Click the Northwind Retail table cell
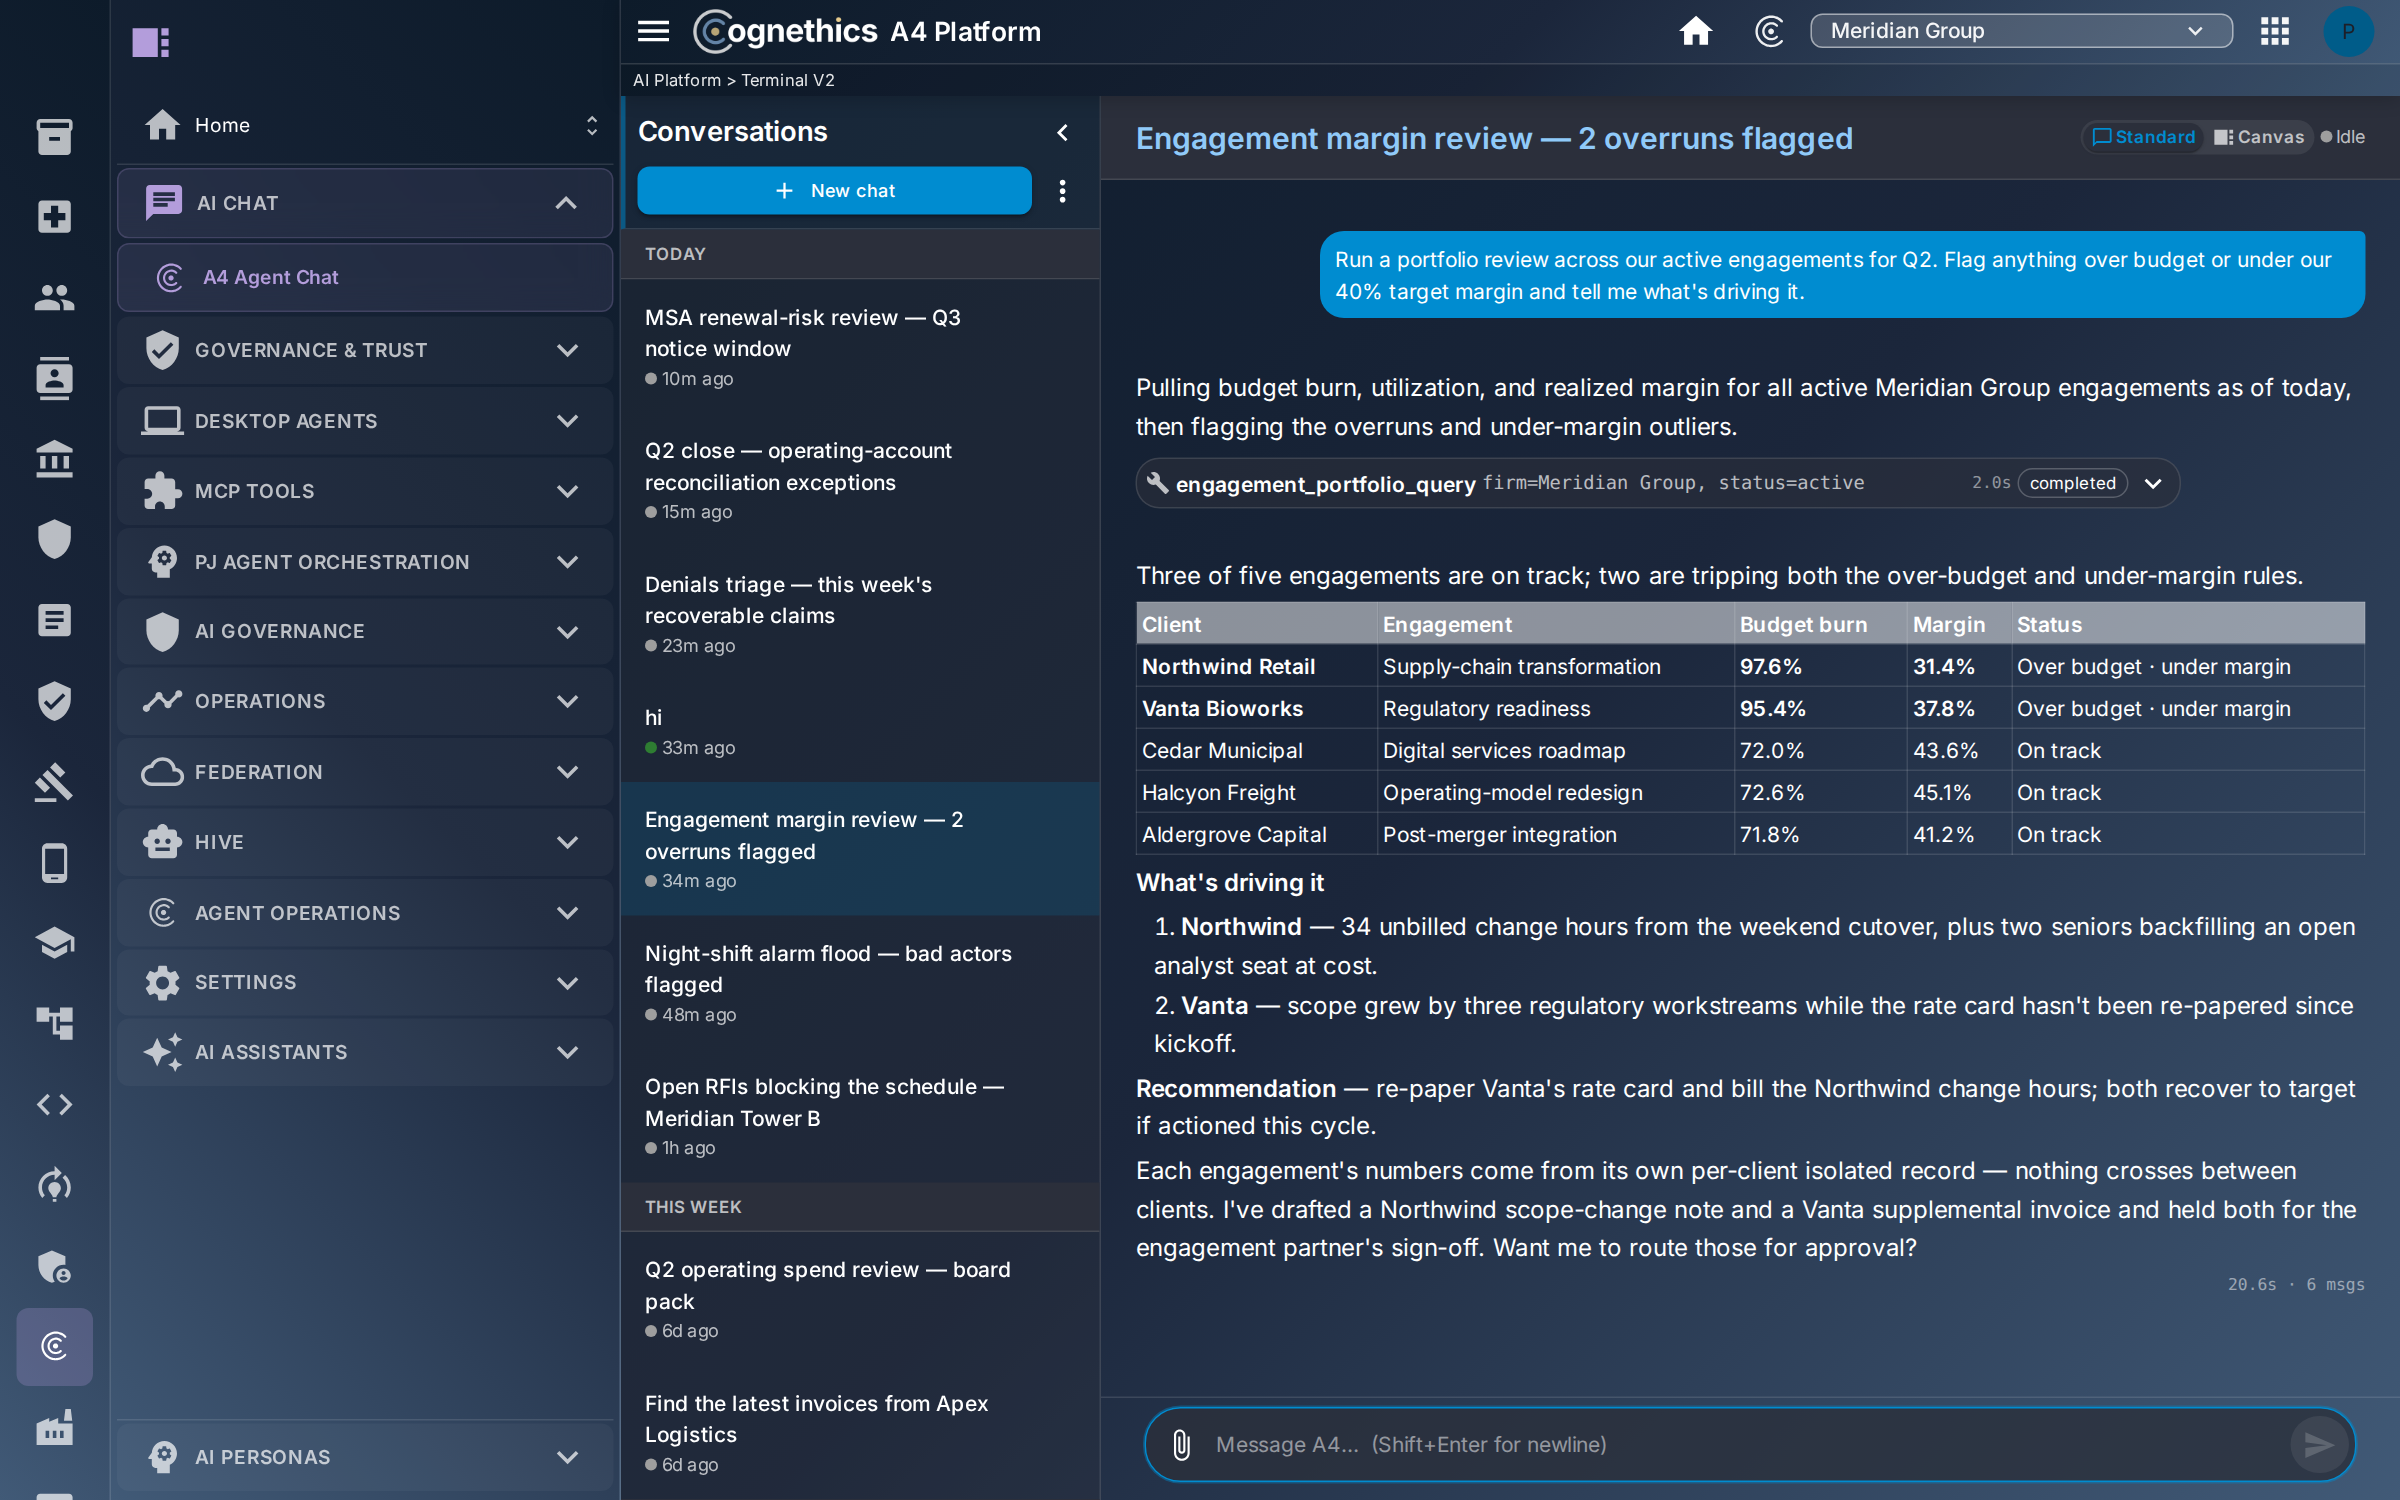This screenshot has width=2400, height=1500. click(1257, 666)
